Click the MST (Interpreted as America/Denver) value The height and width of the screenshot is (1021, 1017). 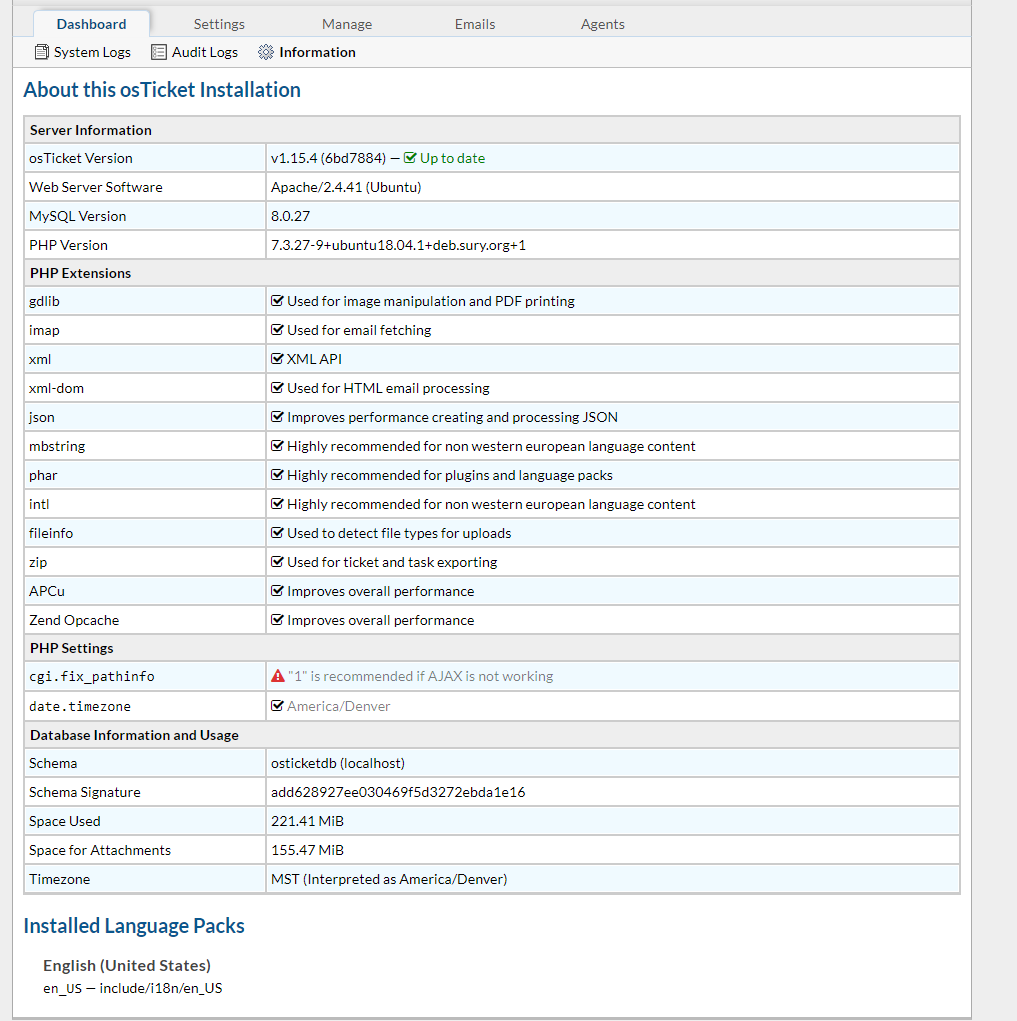pyautogui.click(x=389, y=879)
